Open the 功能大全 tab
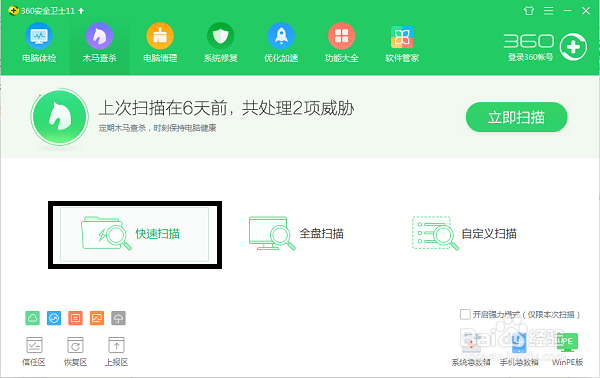This screenshot has height=378, width=600. [x=341, y=42]
